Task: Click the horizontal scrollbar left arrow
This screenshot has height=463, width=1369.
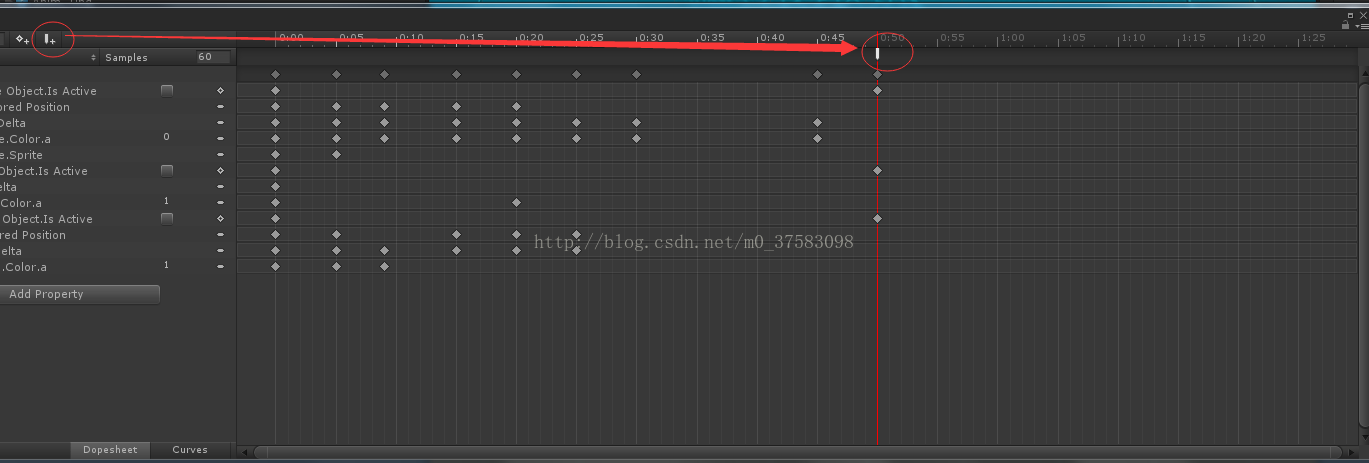Action: pyautogui.click(x=246, y=452)
